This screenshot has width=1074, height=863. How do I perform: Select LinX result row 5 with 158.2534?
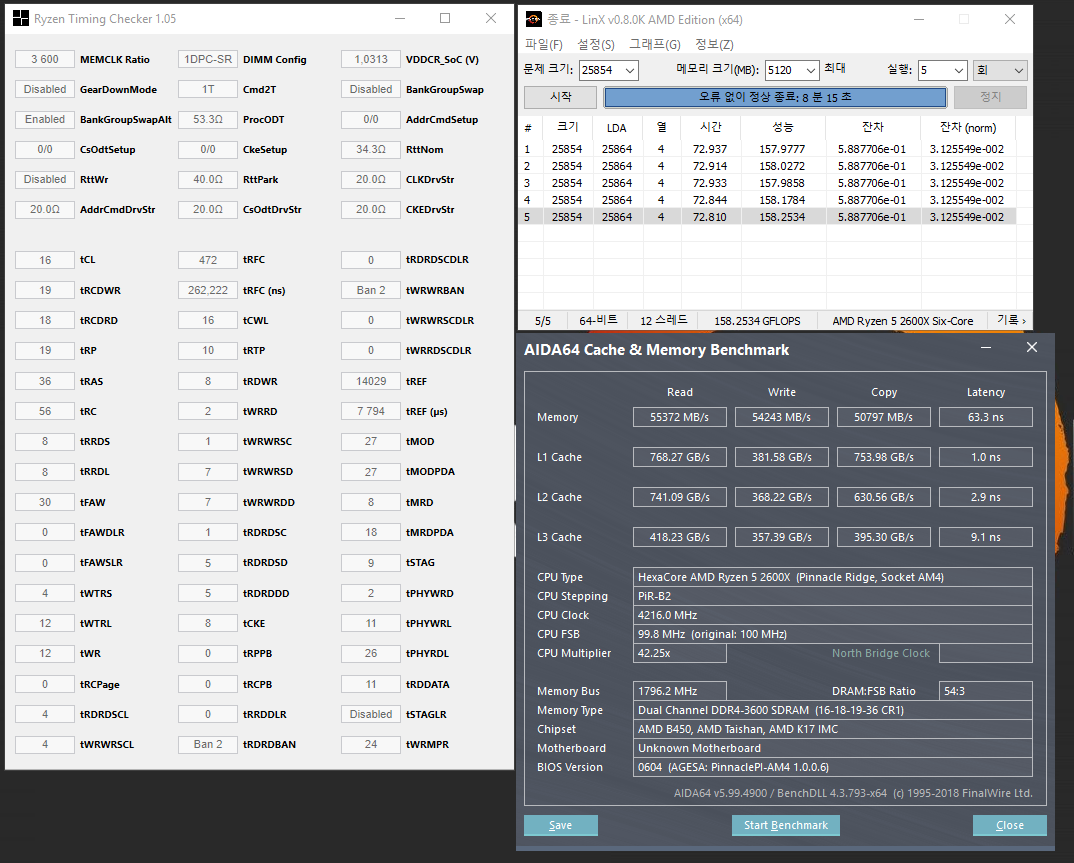[767, 217]
